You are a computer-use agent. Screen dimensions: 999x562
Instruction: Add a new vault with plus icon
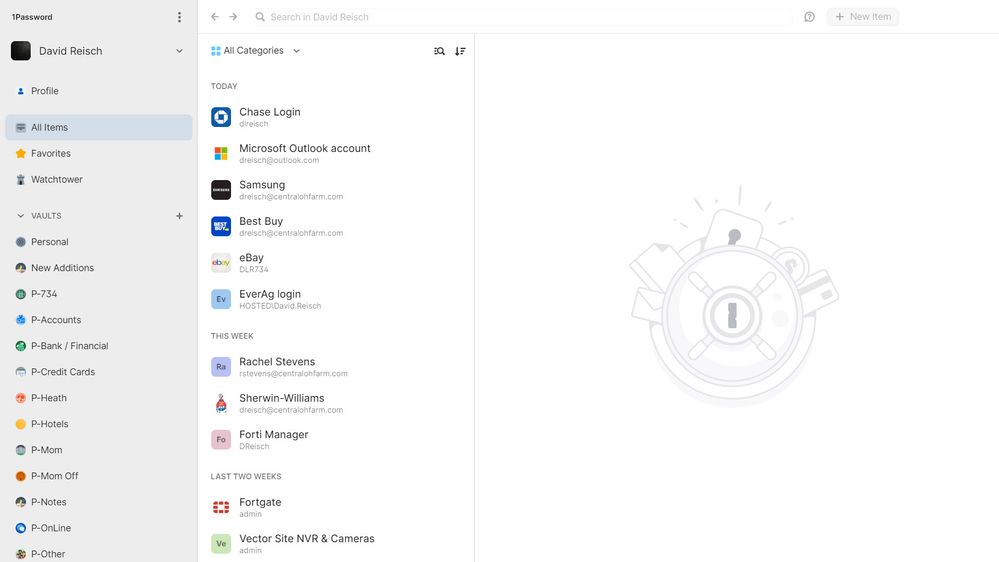[179, 216]
